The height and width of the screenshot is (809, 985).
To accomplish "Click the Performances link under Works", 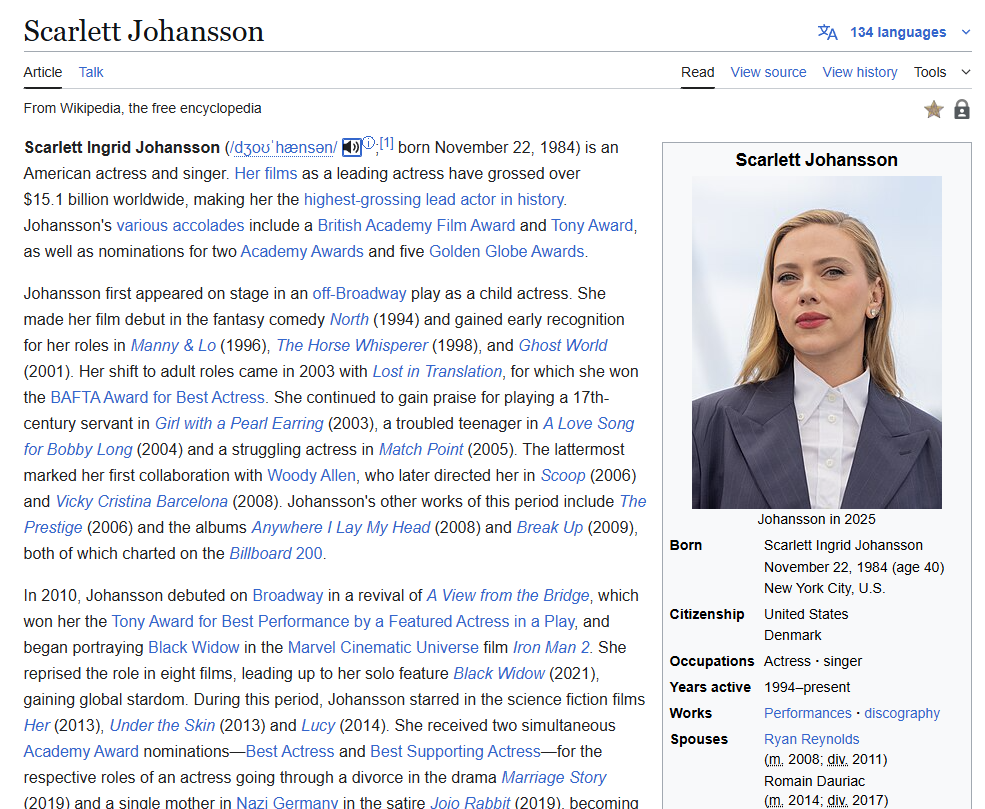I will pos(807,713).
